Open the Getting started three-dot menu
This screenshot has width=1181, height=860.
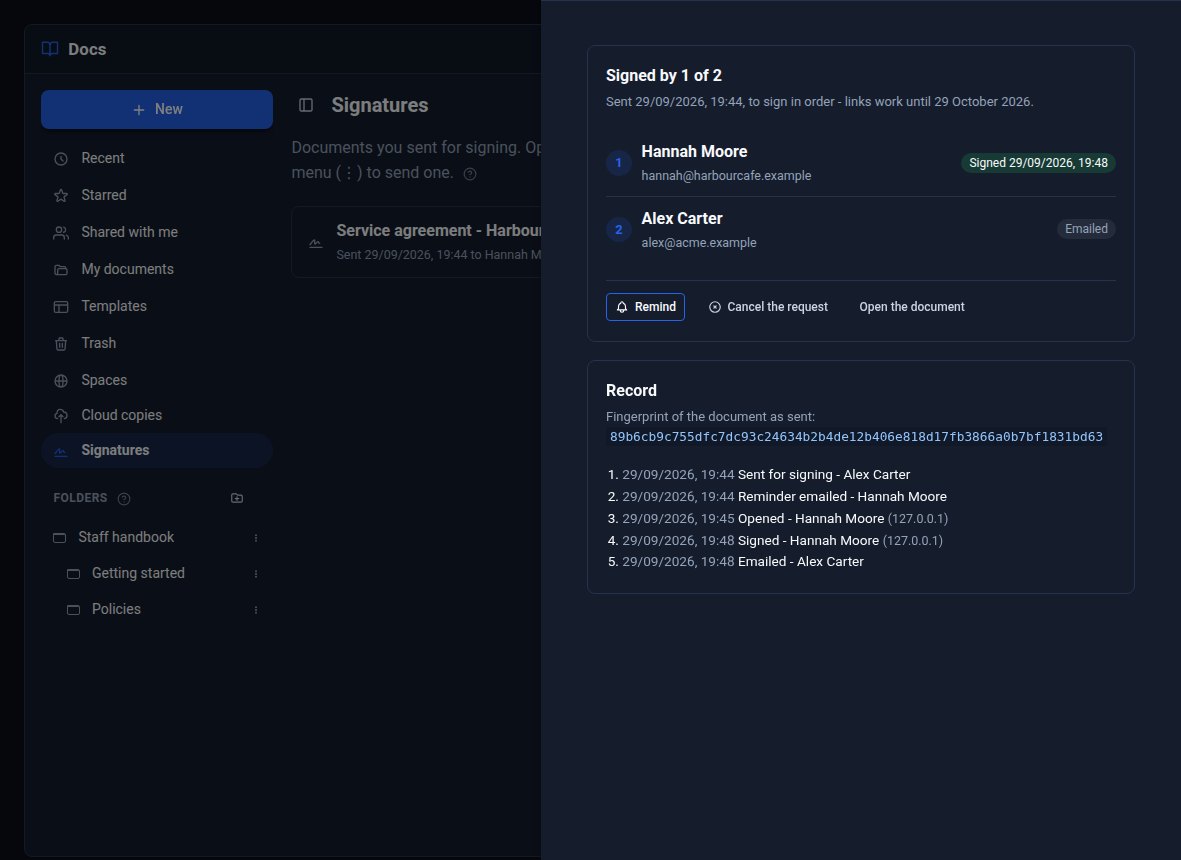pos(256,574)
